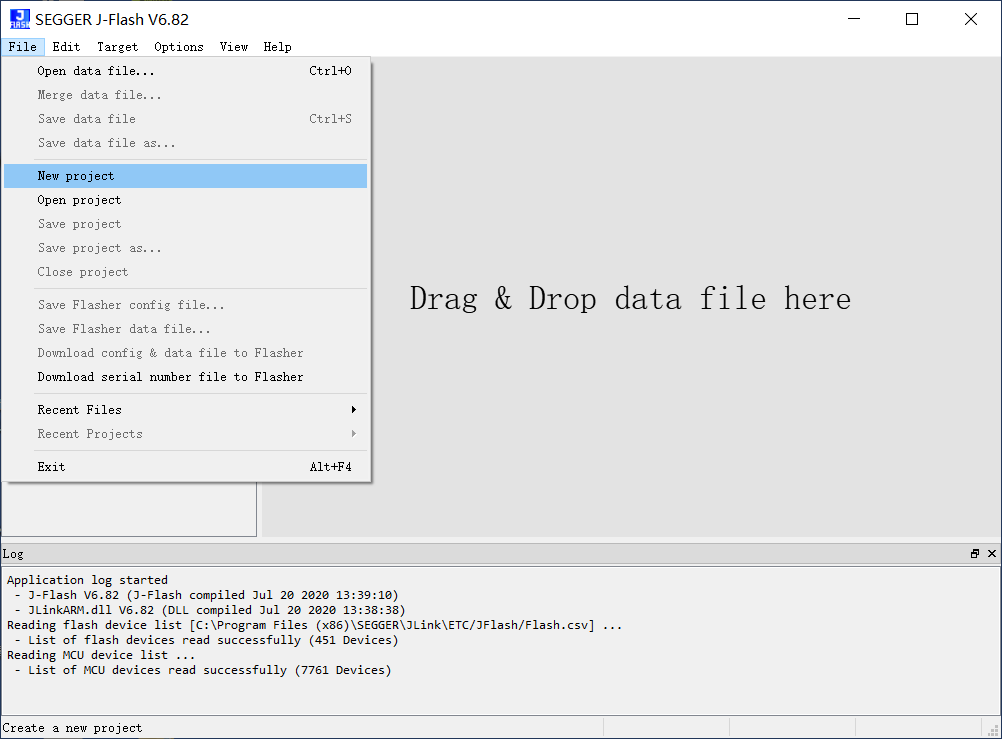
Task: Select Download serial number file to Flasher
Action: (x=185, y=377)
